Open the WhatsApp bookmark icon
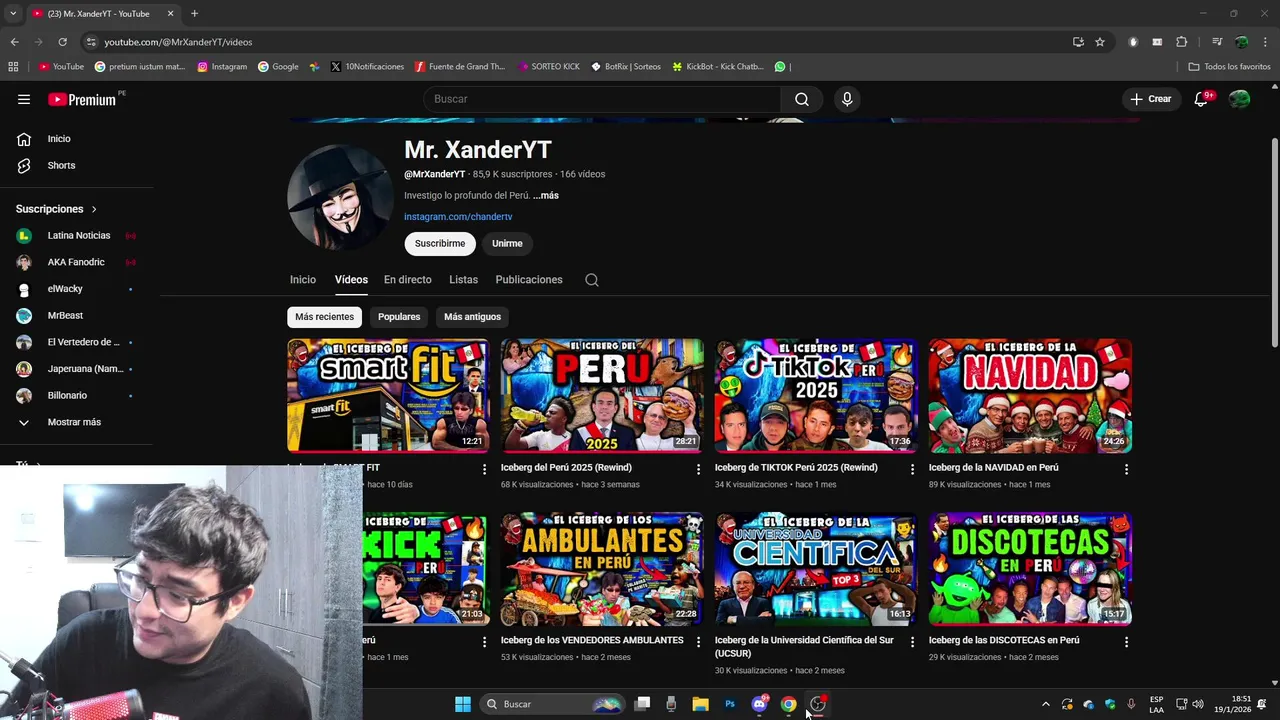This screenshot has height=720, width=1280. (780, 67)
